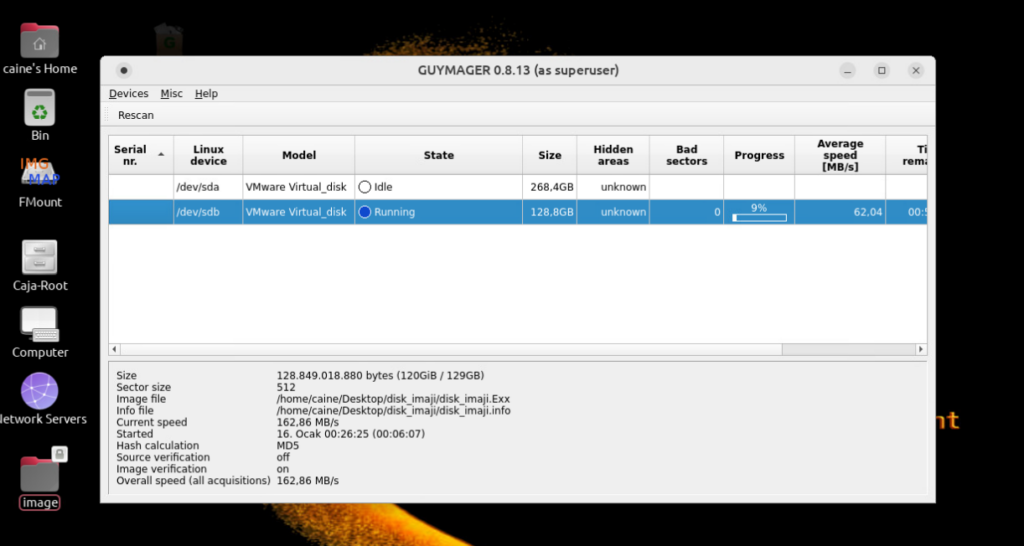Open the Misc menu
This screenshot has width=1024, height=546.
172,93
